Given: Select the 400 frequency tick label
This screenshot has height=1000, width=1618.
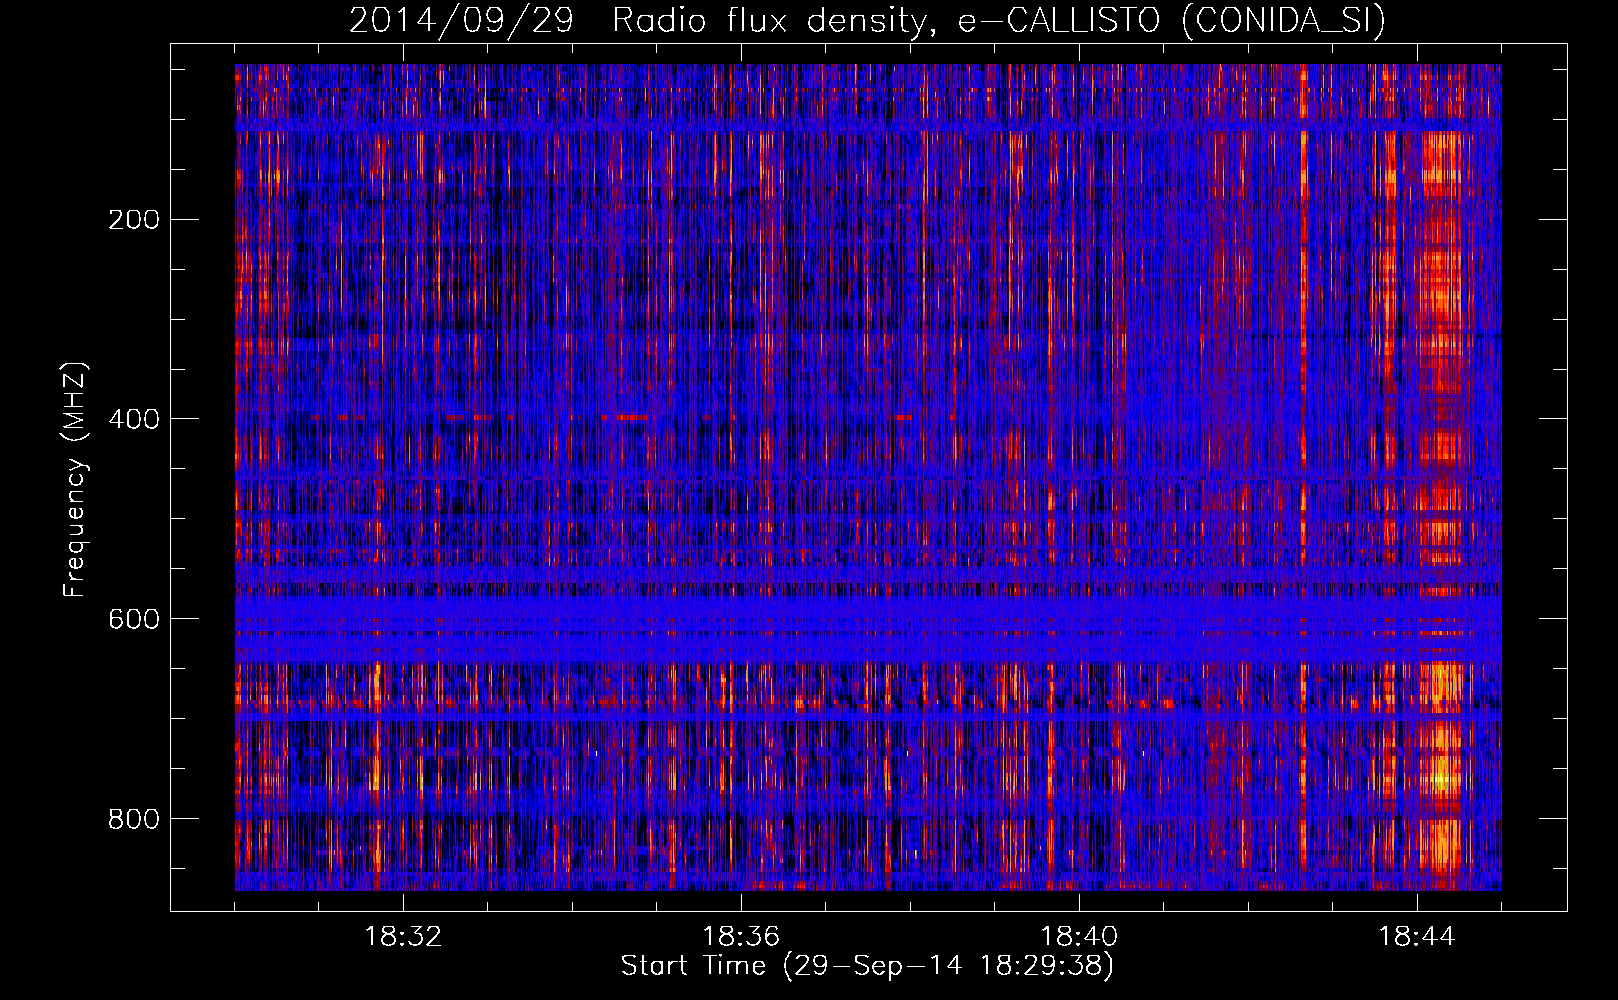Looking at the screenshot, I should 134,419.
